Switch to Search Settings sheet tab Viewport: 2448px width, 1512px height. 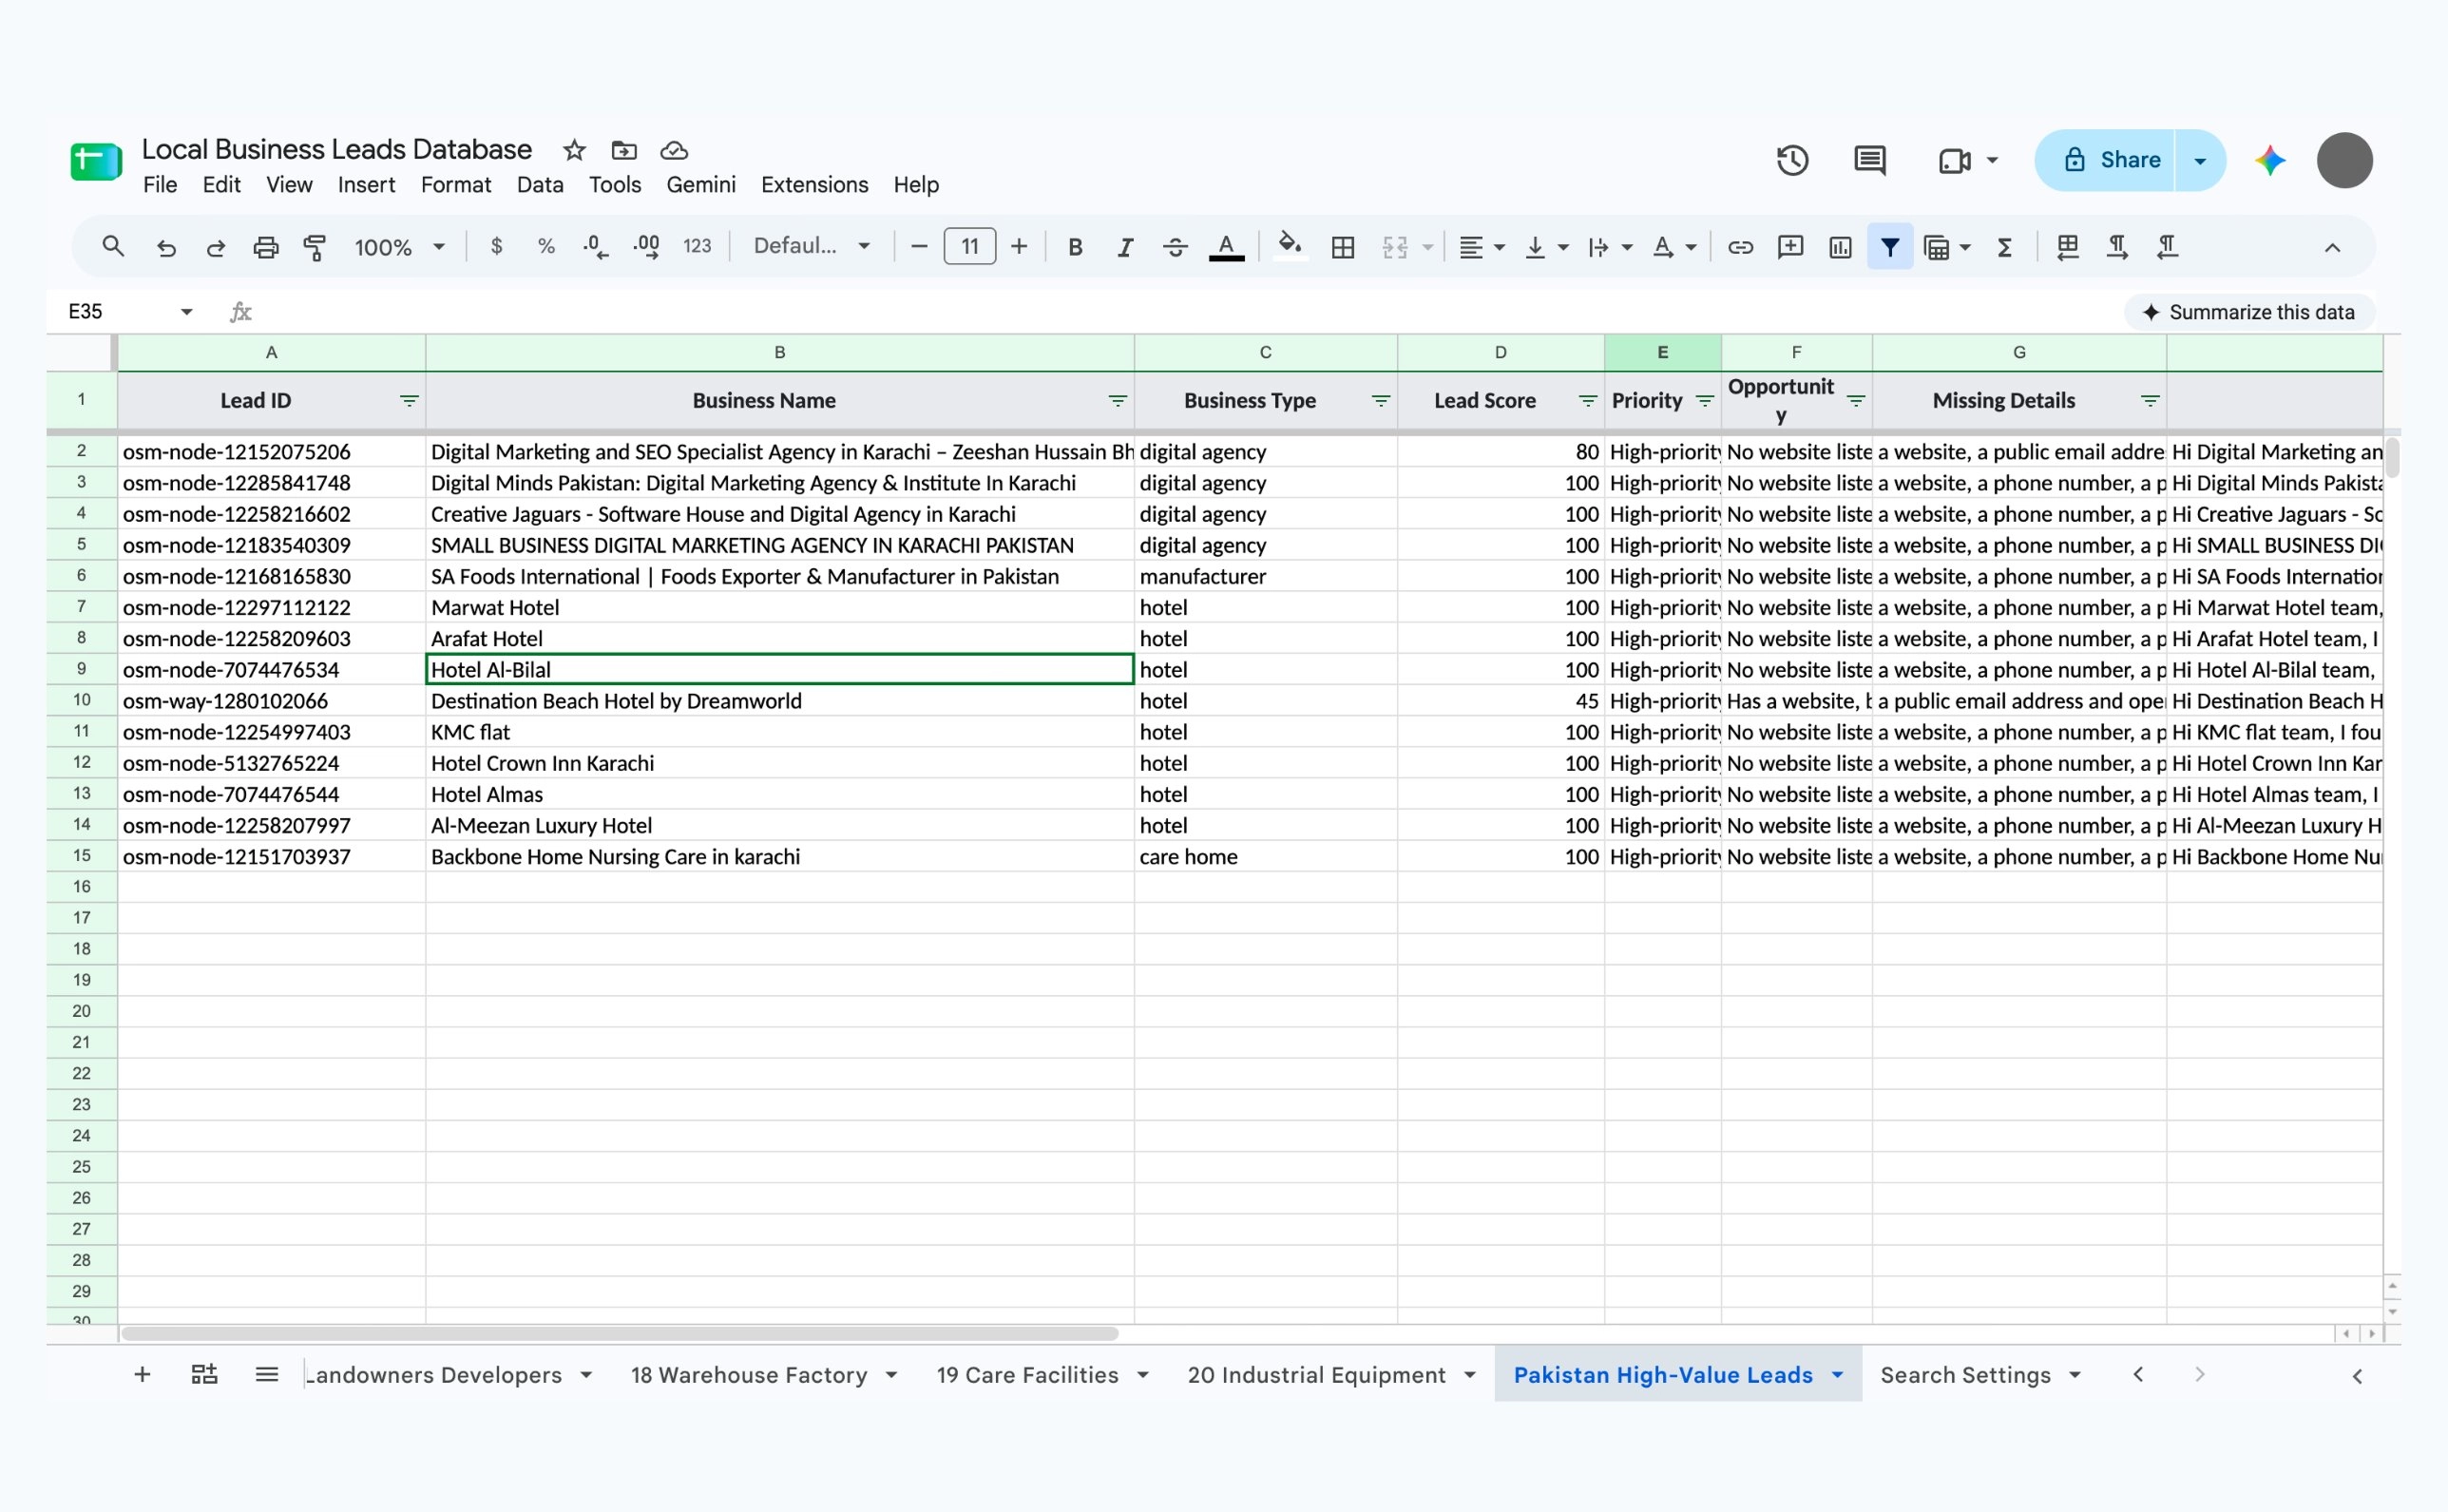point(1965,1375)
